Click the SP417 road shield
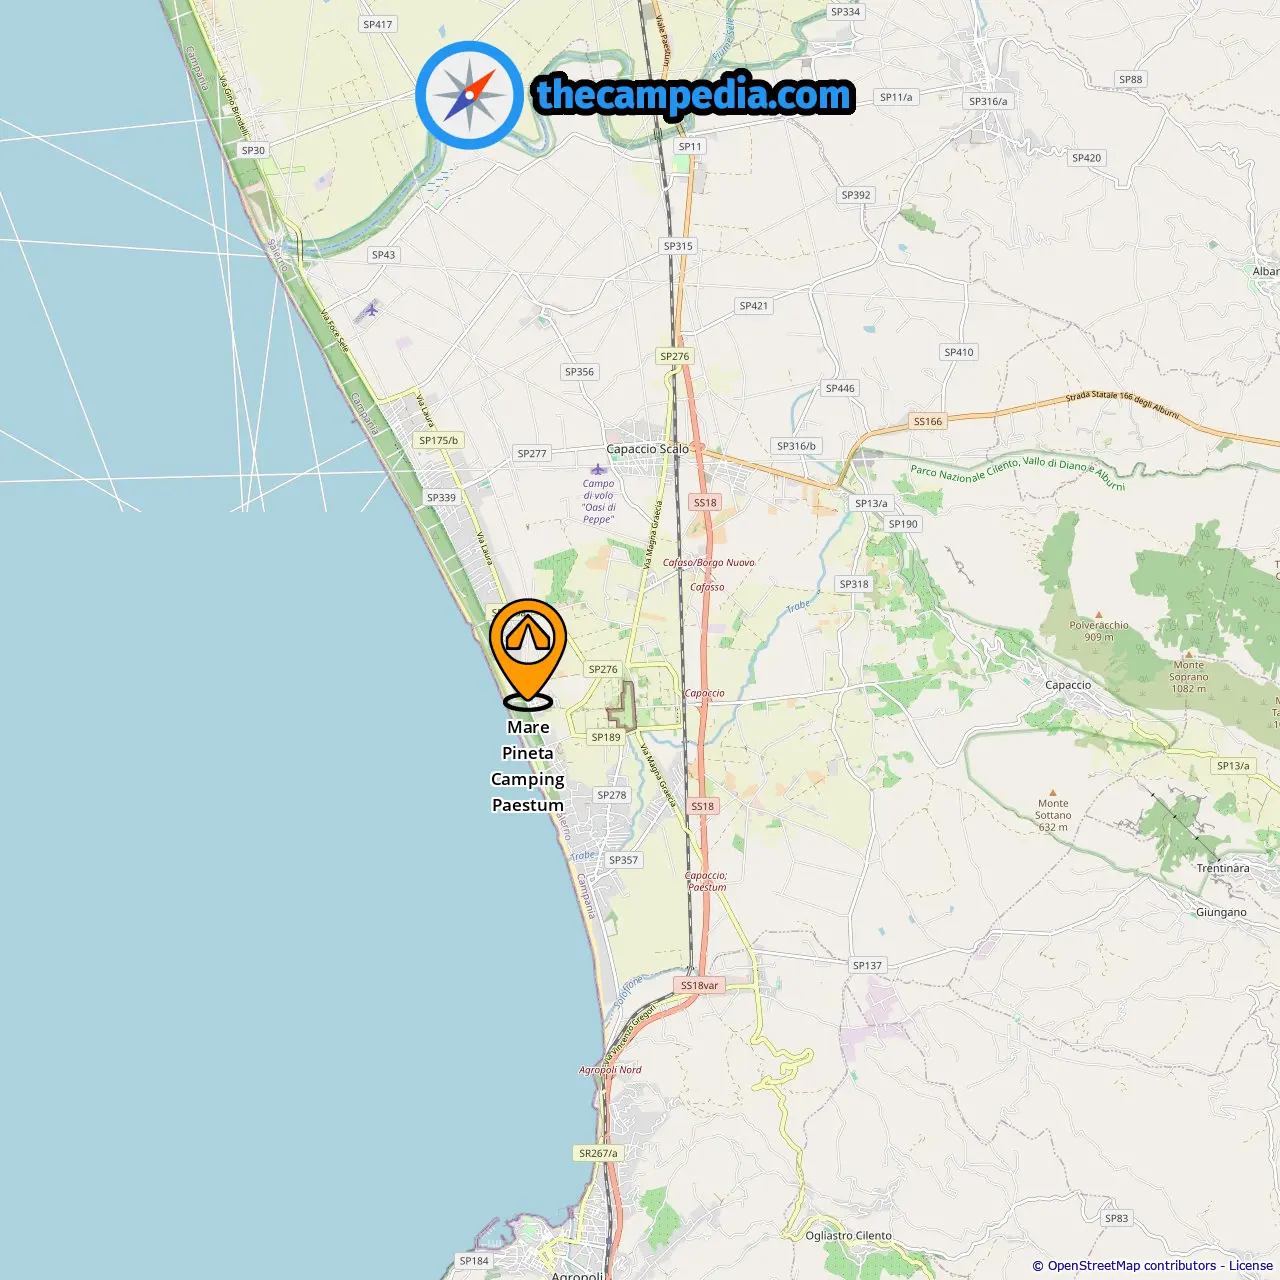The height and width of the screenshot is (1280, 1280). 378,24
